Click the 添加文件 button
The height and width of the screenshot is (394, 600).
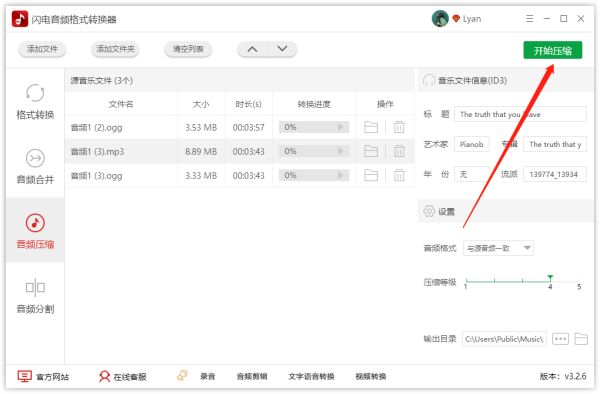click(x=42, y=49)
